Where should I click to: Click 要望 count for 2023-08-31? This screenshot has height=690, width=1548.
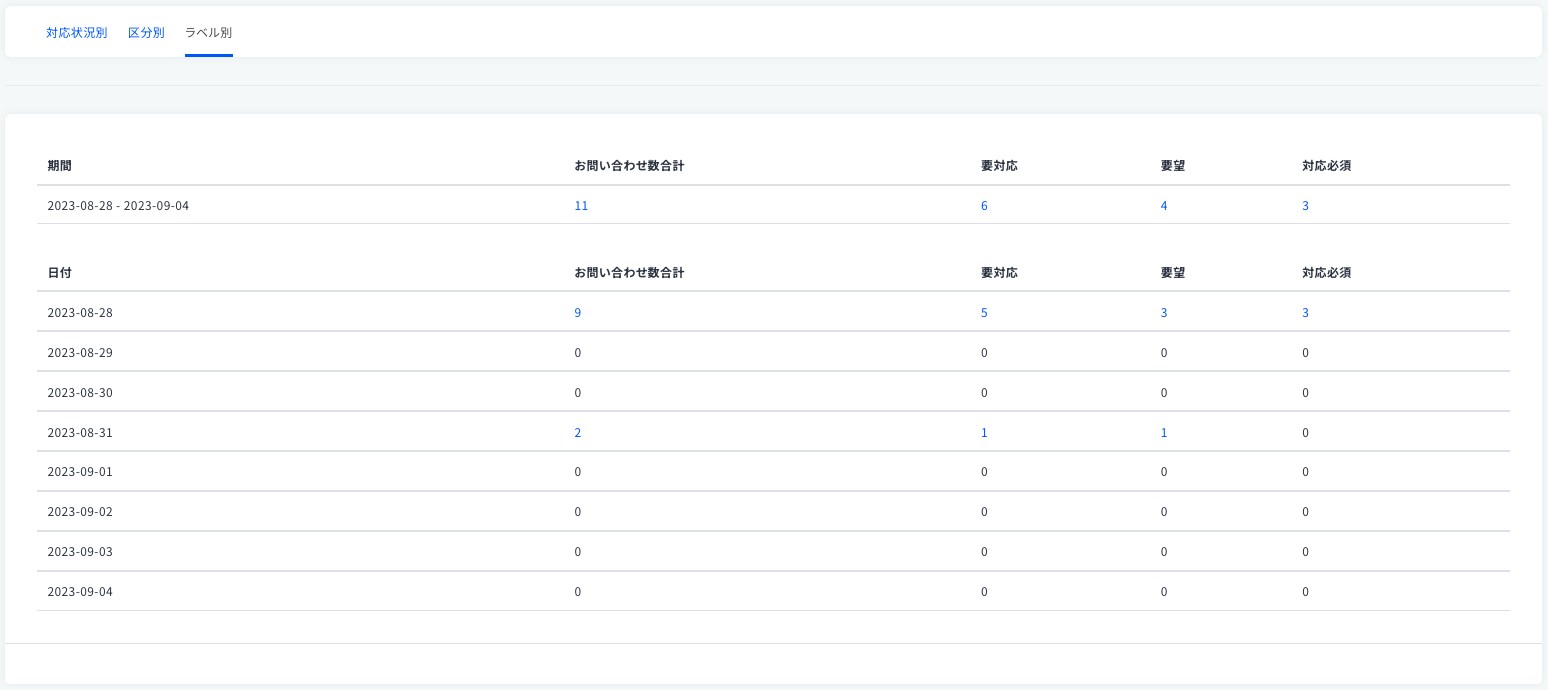[x=1163, y=433]
